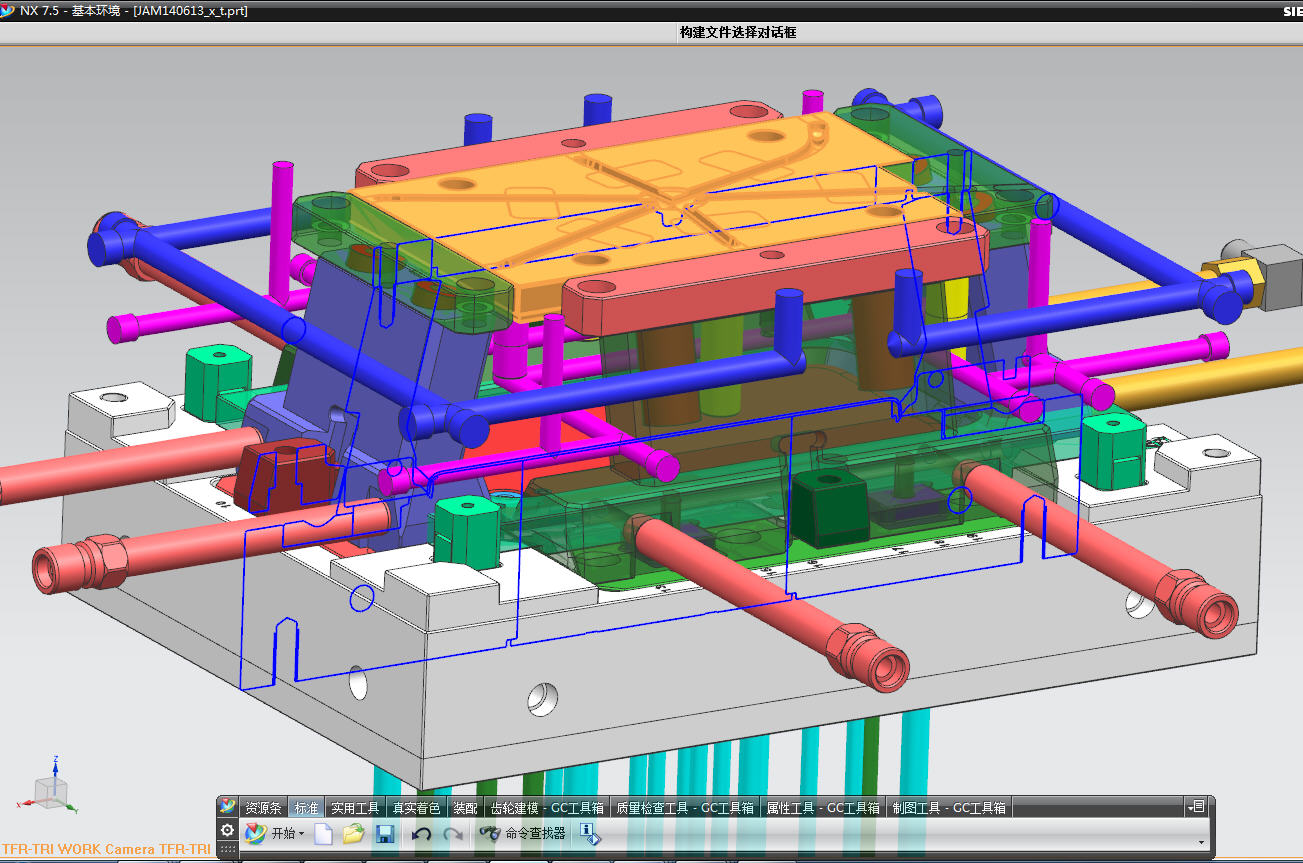The image size is (1303, 863).
Task: Click the Open folder icon
Action: pyautogui.click(x=353, y=833)
